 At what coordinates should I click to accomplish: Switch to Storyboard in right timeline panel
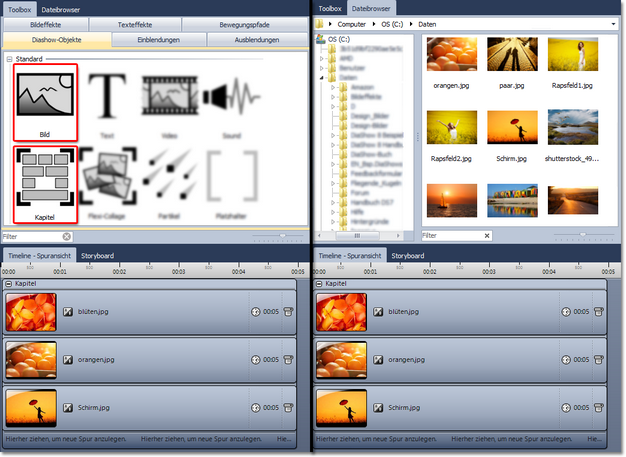pyautogui.click(x=408, y=256)
